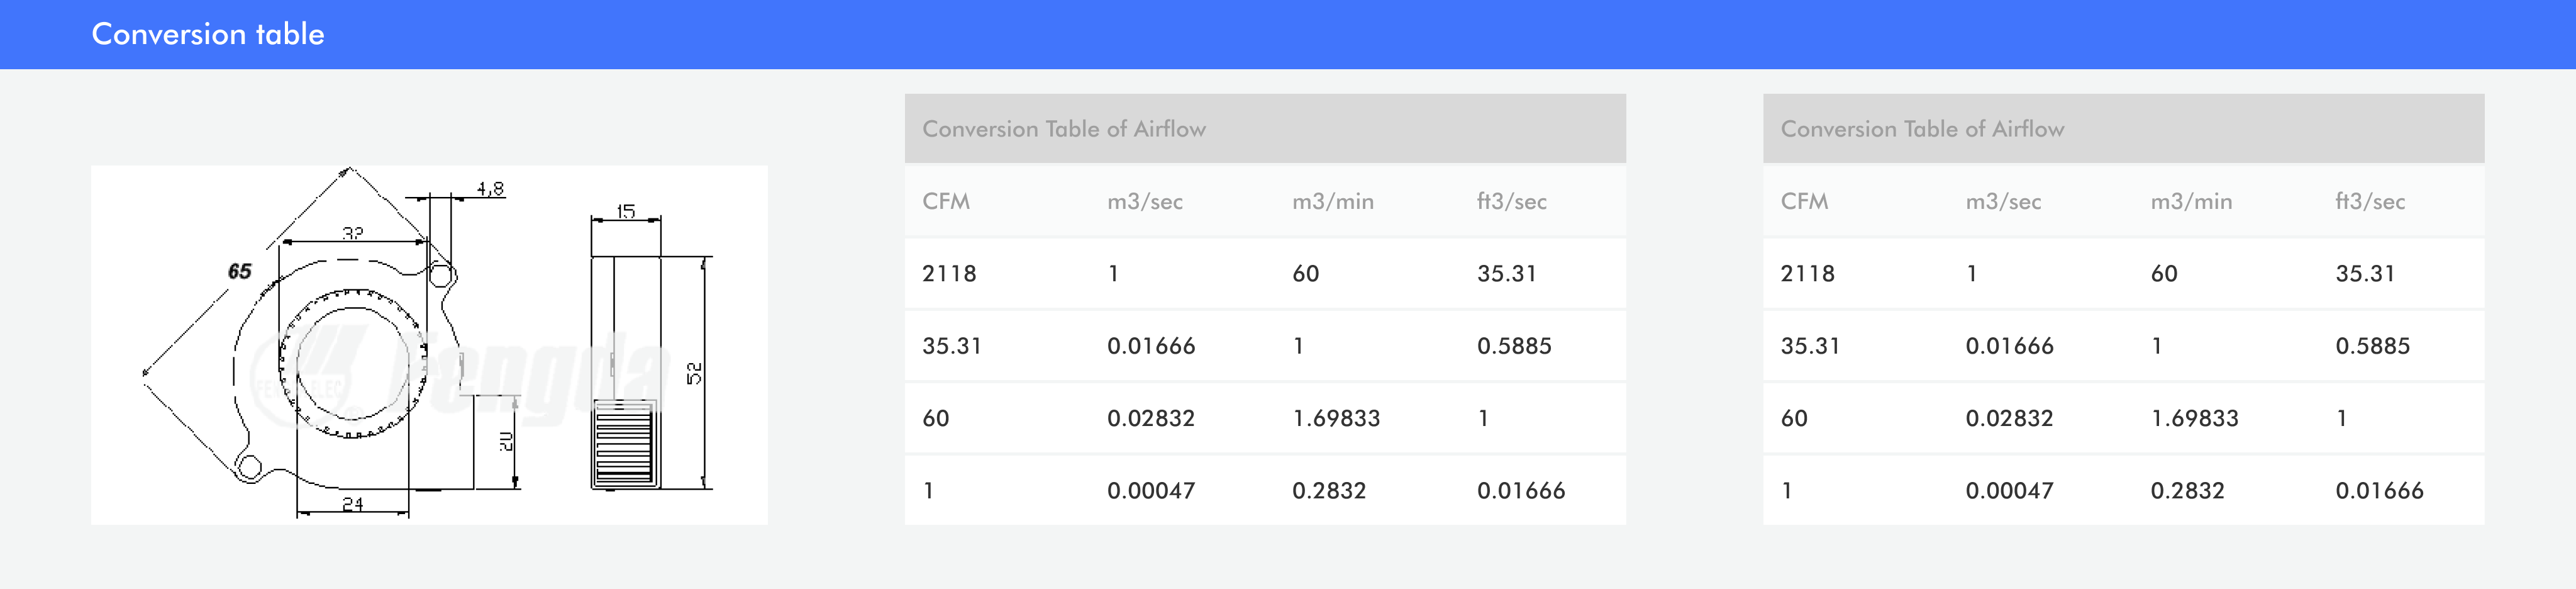Screen dimensions: 2576x589
Task: Select the 2118 cell in first table
Action: [x=949, y=274]
